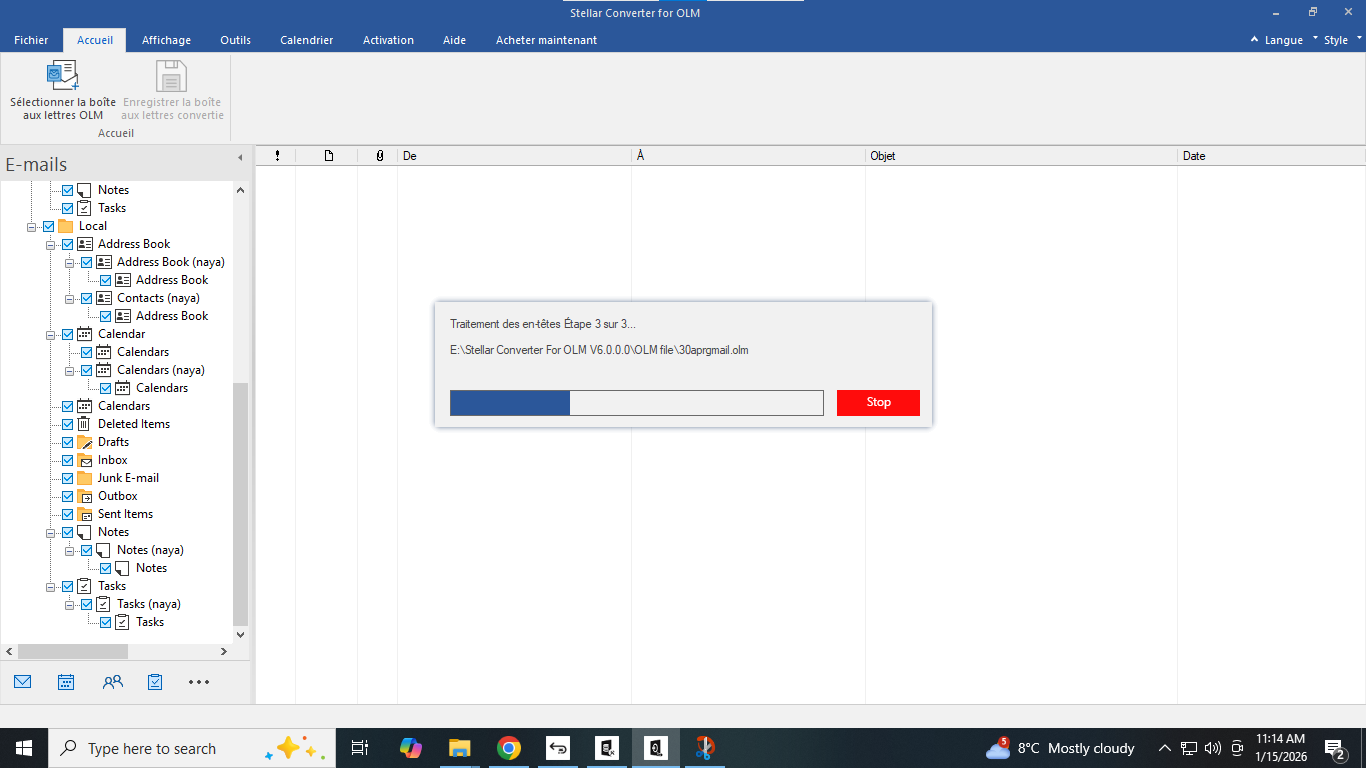The image size is (1366, 768).
Task: Uncheck the Drafts folder checkbox
Action: click(68, 441)
